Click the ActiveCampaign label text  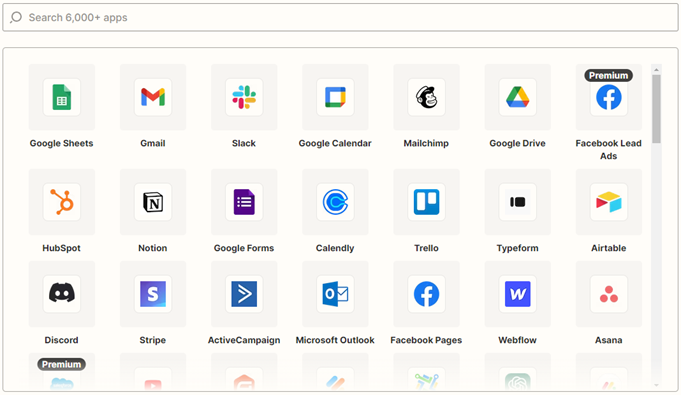[244, 340]
